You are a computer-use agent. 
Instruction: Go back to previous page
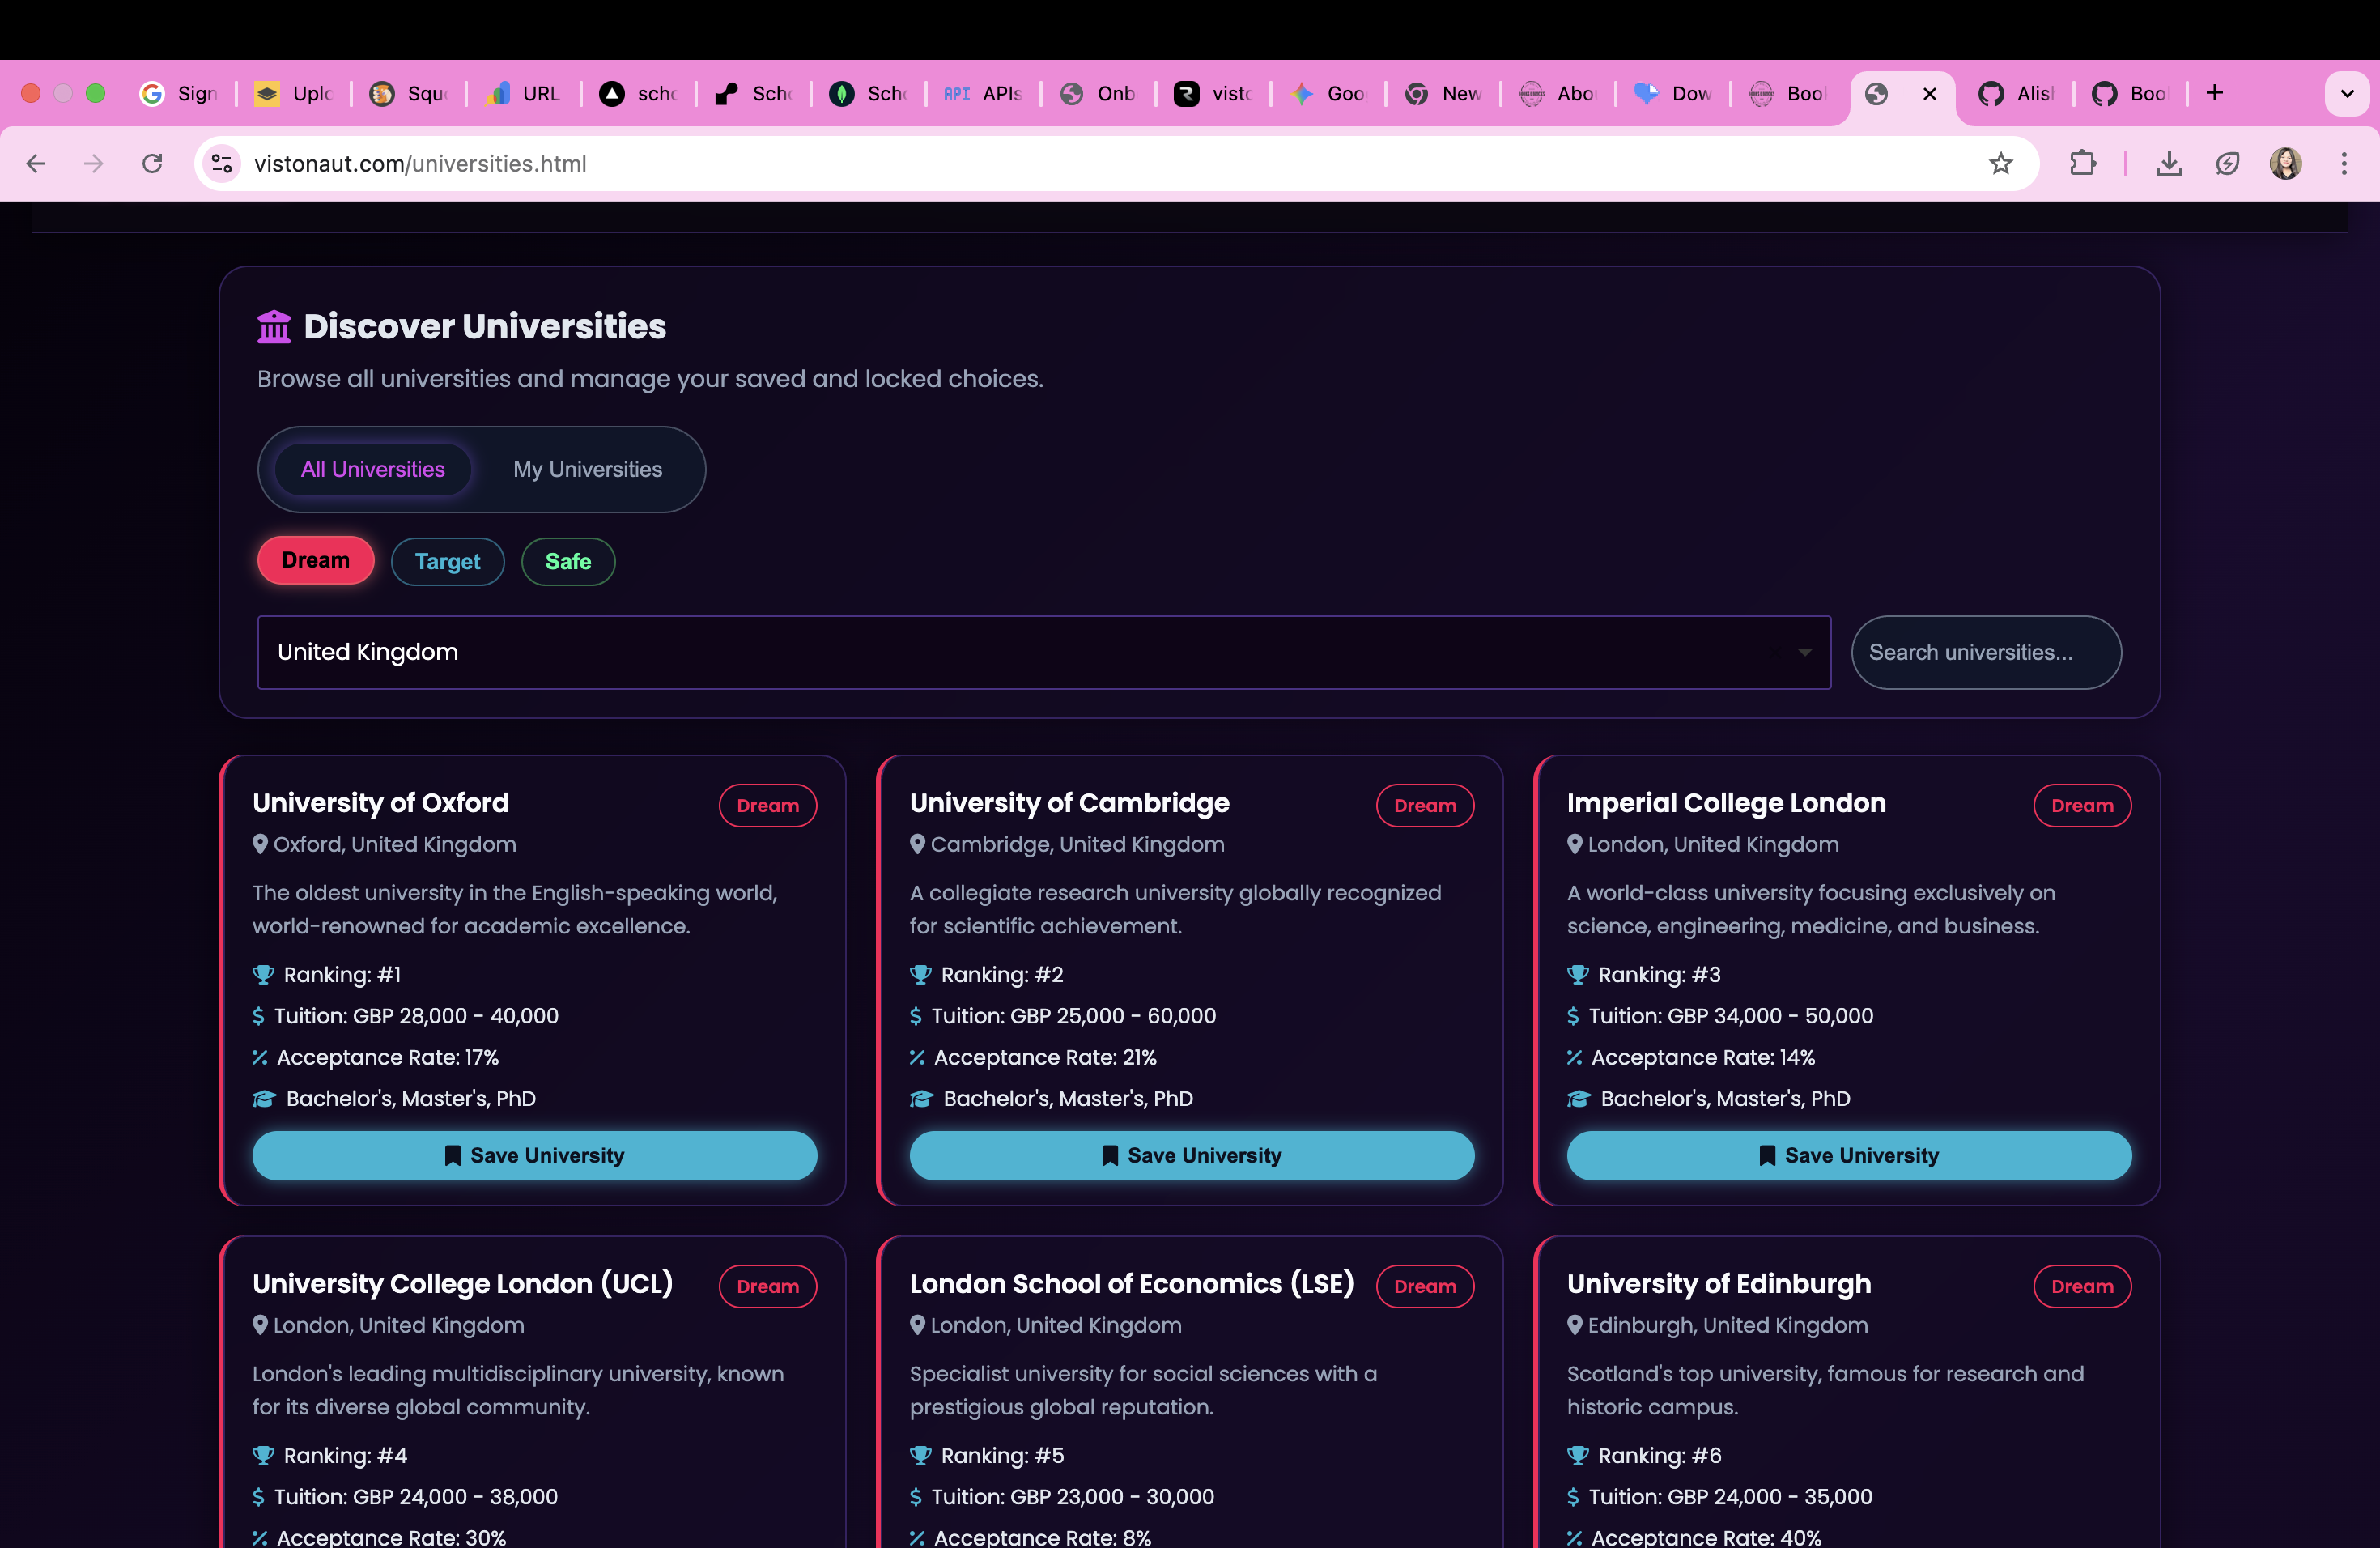pyautogui.click(x=36, y=163)
